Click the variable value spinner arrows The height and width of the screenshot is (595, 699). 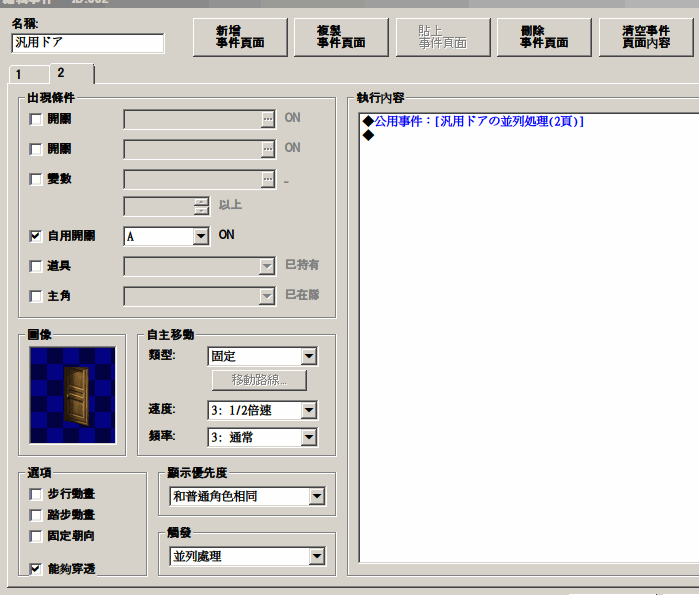[201, 207]
